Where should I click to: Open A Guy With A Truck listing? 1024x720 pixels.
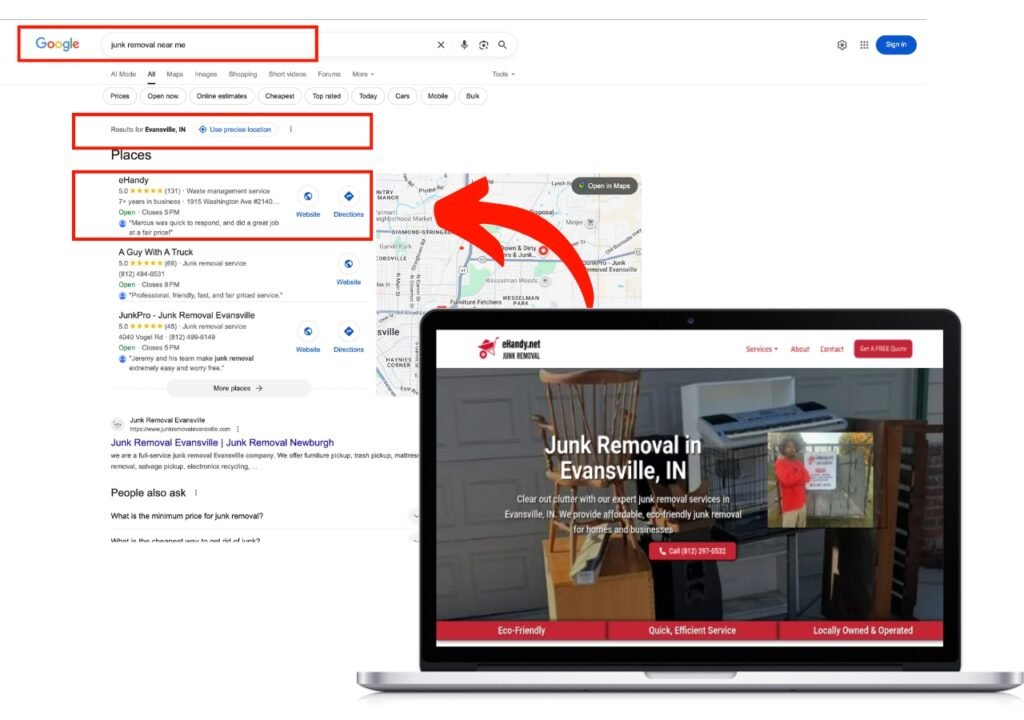155,252
